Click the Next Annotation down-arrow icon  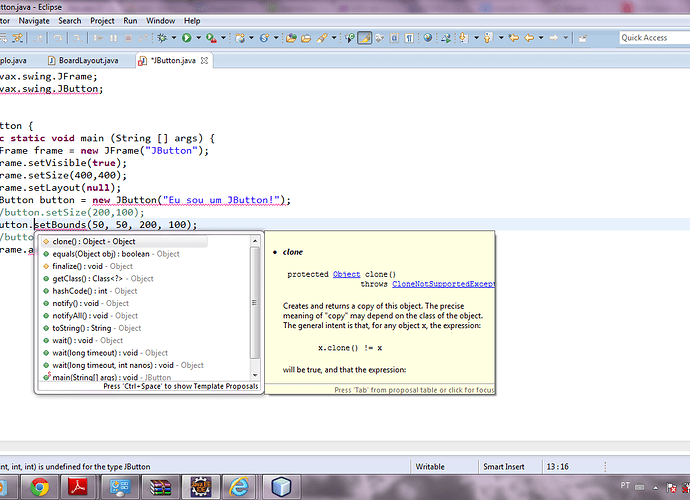[463, 38]
